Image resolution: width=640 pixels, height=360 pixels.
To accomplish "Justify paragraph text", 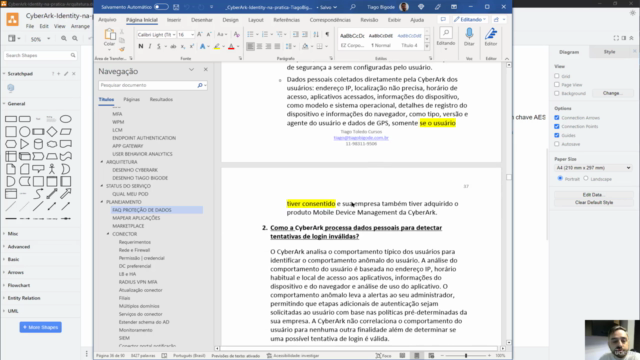I will (277, 47).
